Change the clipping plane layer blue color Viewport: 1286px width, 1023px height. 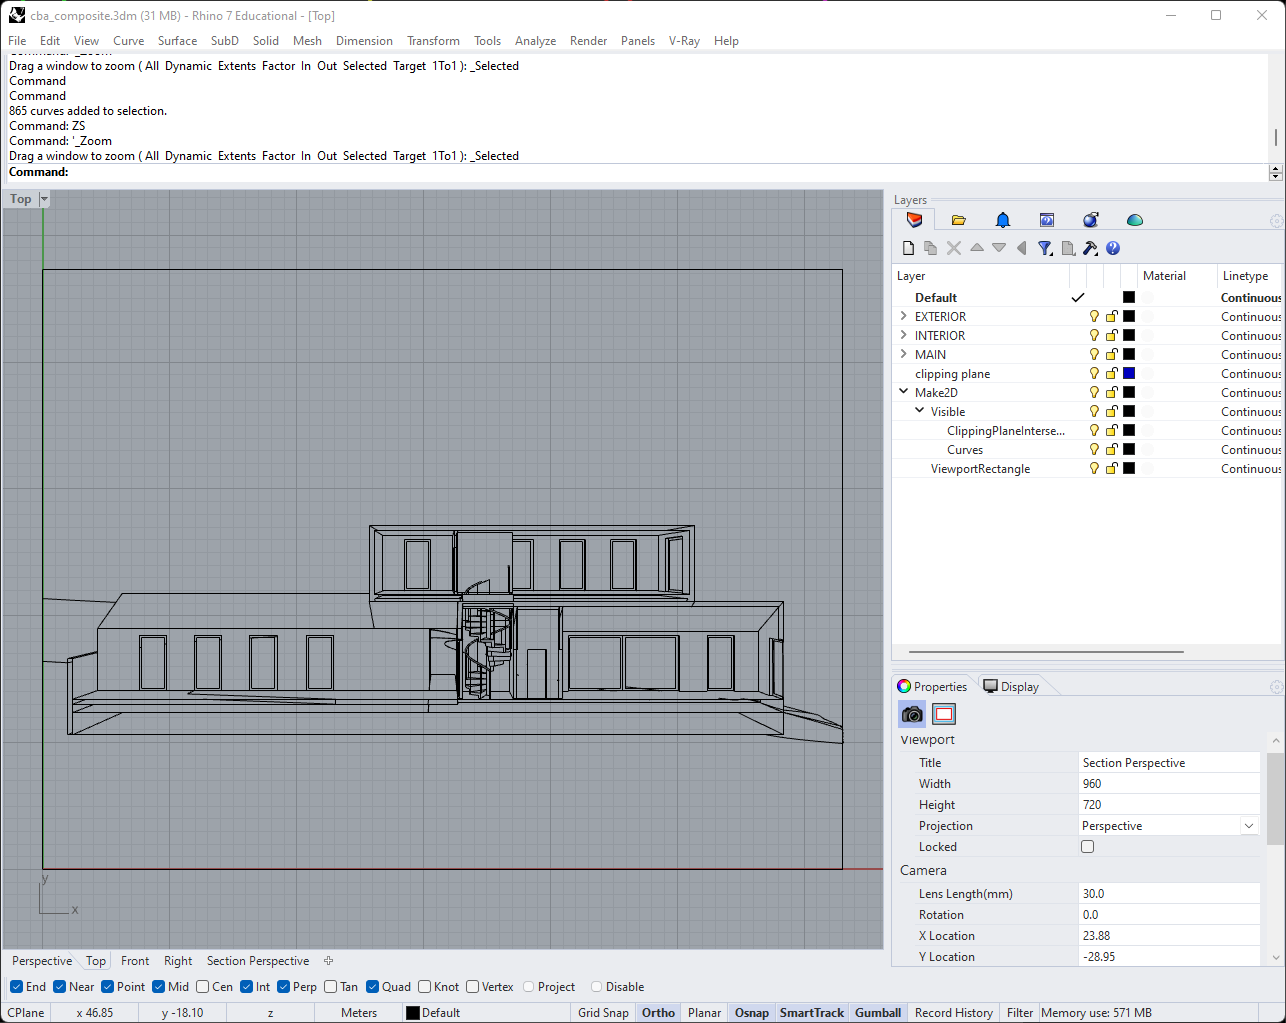pos(1129,374)
